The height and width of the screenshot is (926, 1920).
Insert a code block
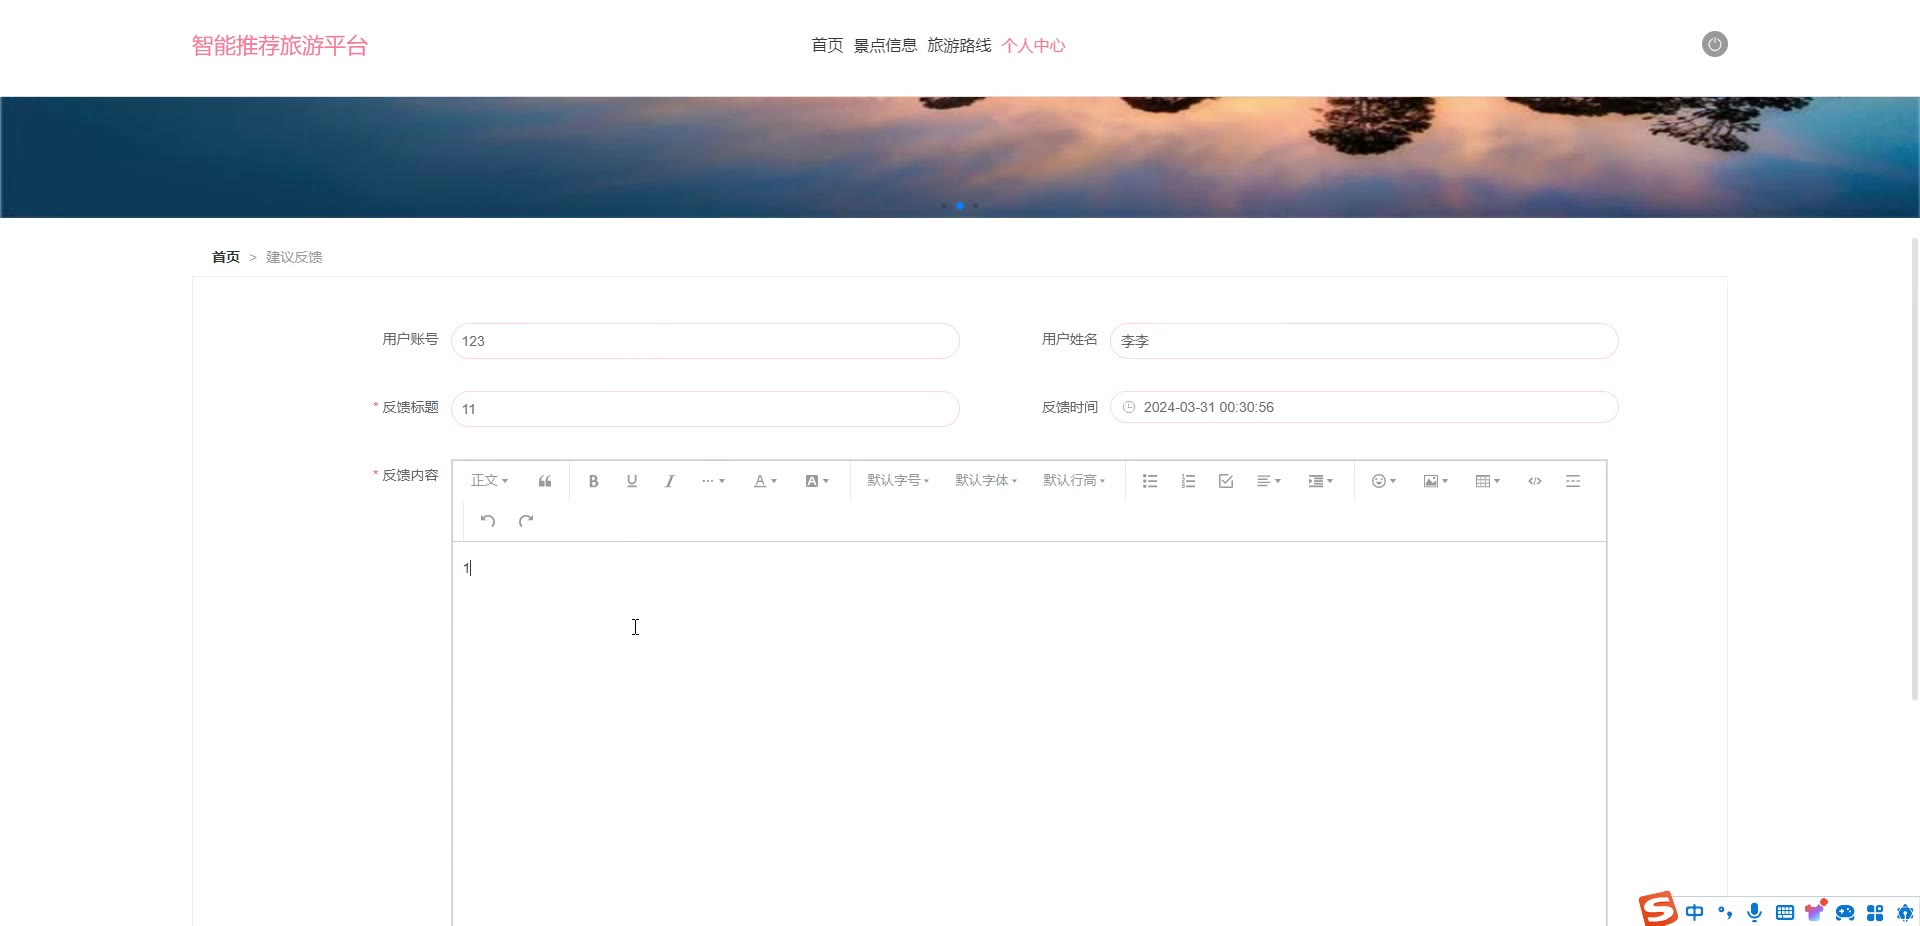point(1535,481)
